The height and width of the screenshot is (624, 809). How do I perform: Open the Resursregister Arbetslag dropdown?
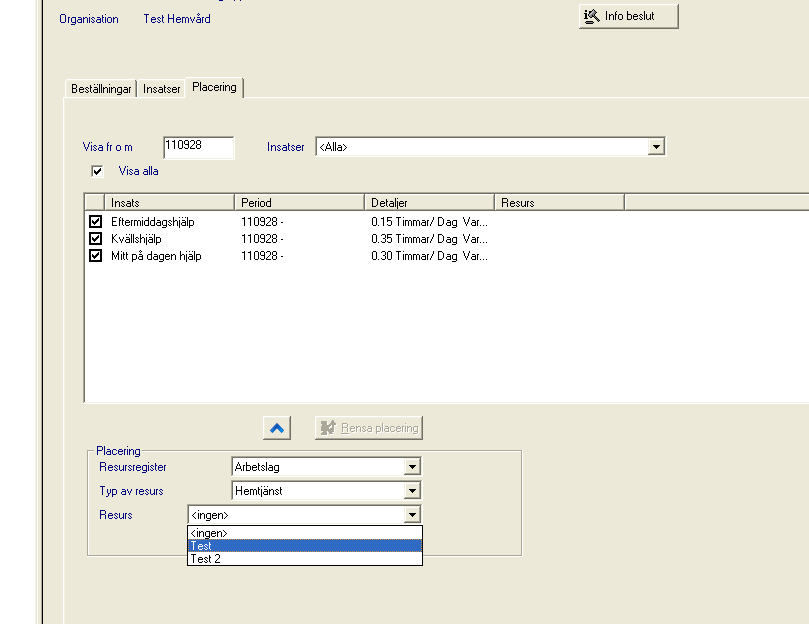412,467
